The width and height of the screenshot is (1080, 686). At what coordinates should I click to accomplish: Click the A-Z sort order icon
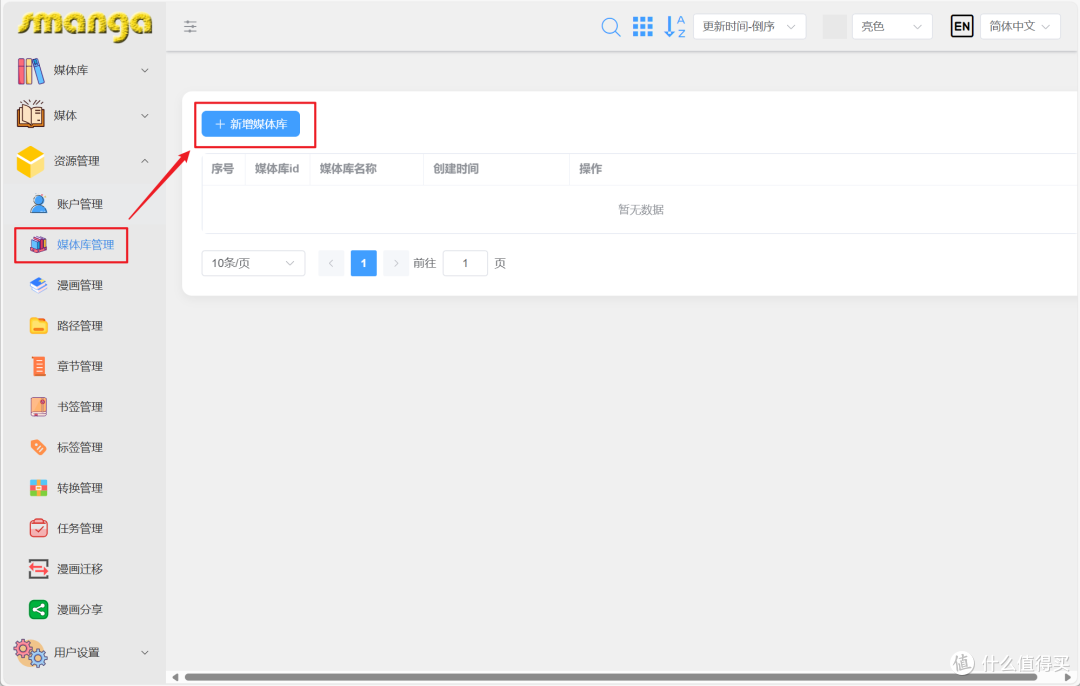point(674,27)
